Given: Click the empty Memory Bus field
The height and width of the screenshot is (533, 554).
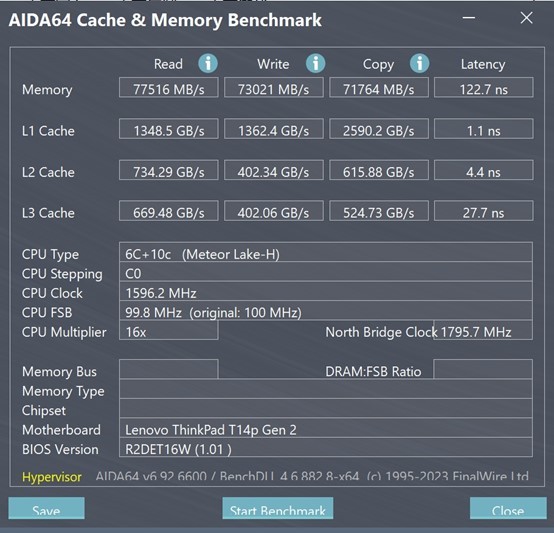Looking at the screenshot, I should 169,369.
